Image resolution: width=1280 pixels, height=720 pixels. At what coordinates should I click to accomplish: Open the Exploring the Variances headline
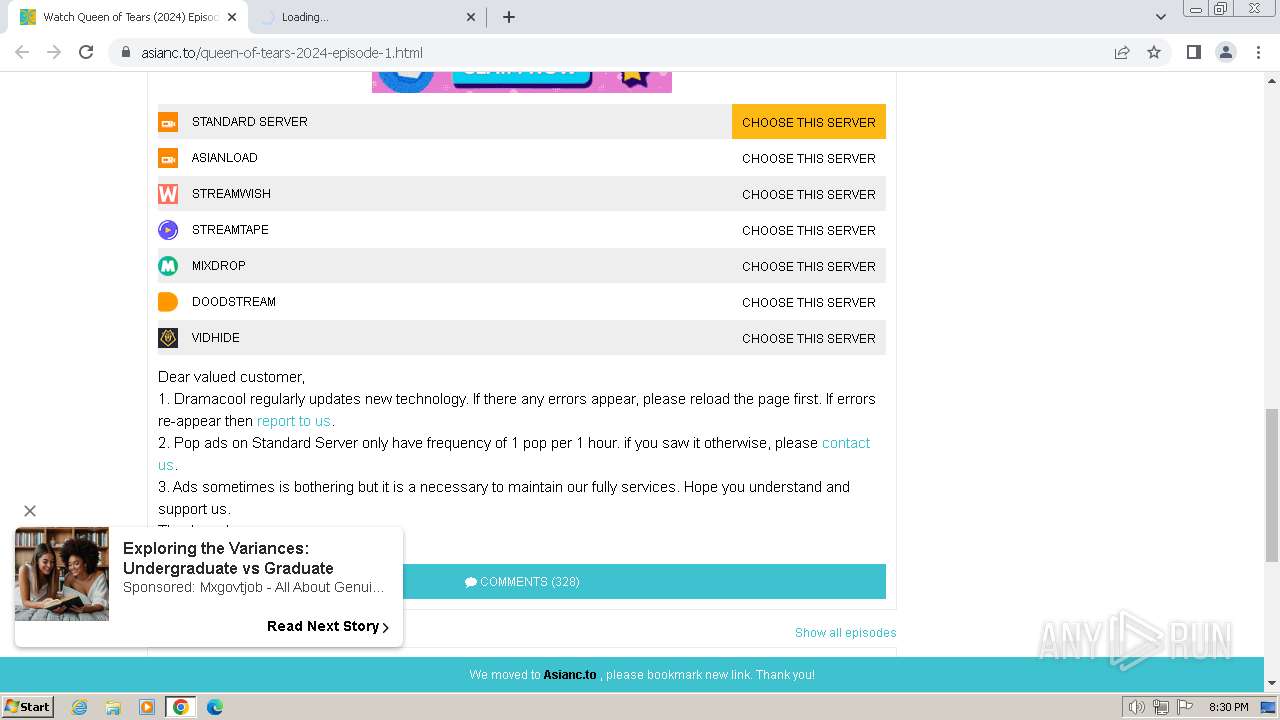(x=228, y=558)
